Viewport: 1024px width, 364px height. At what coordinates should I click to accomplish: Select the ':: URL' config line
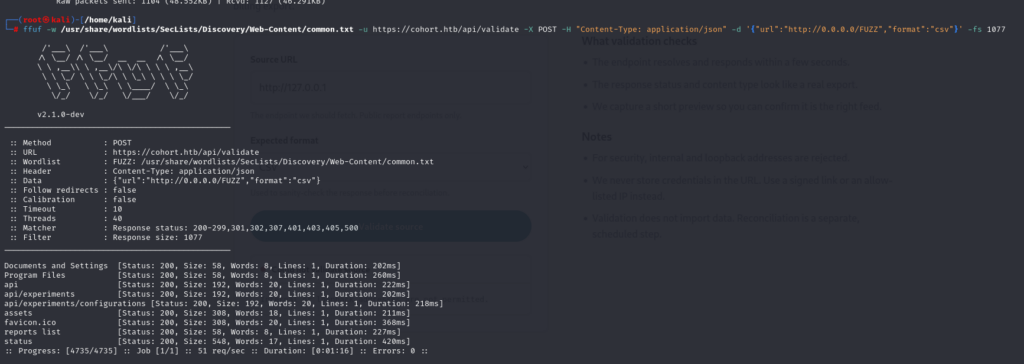[134, 152]
